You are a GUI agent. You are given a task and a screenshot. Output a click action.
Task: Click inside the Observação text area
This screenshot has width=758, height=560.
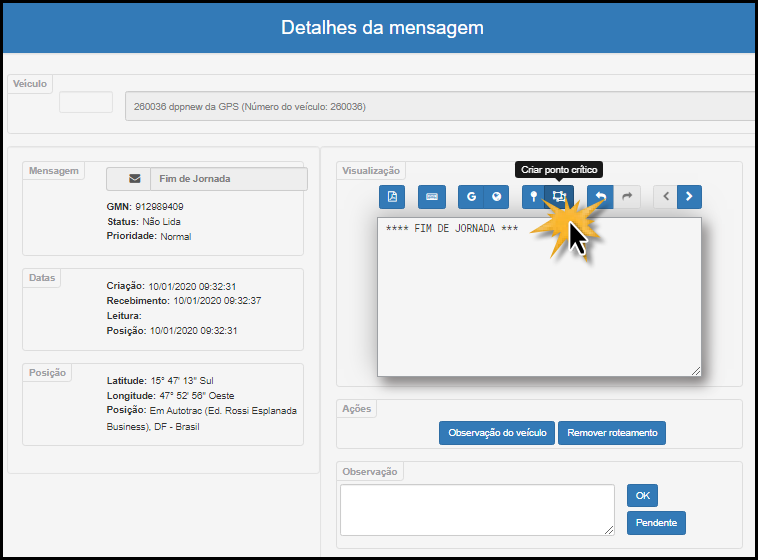477,510
